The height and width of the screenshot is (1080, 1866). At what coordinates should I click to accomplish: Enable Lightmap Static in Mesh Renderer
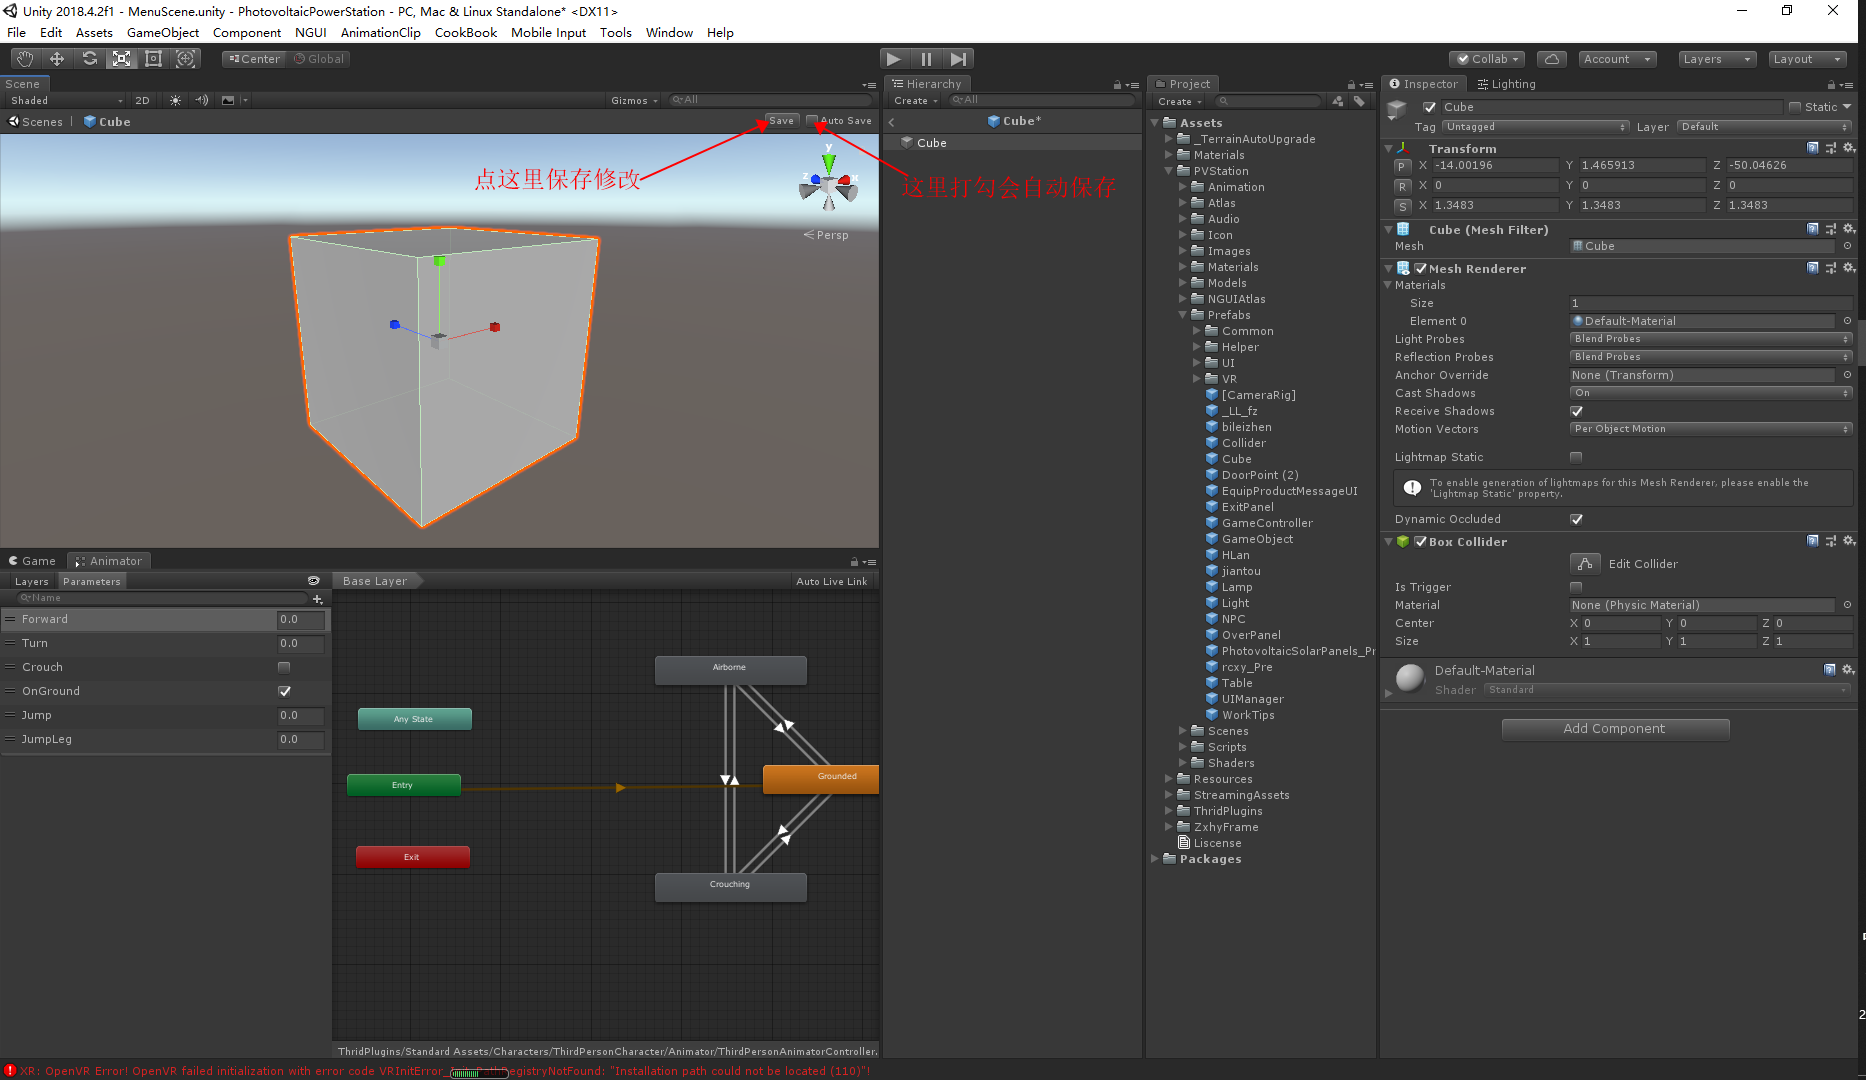tap(1576, 457)
